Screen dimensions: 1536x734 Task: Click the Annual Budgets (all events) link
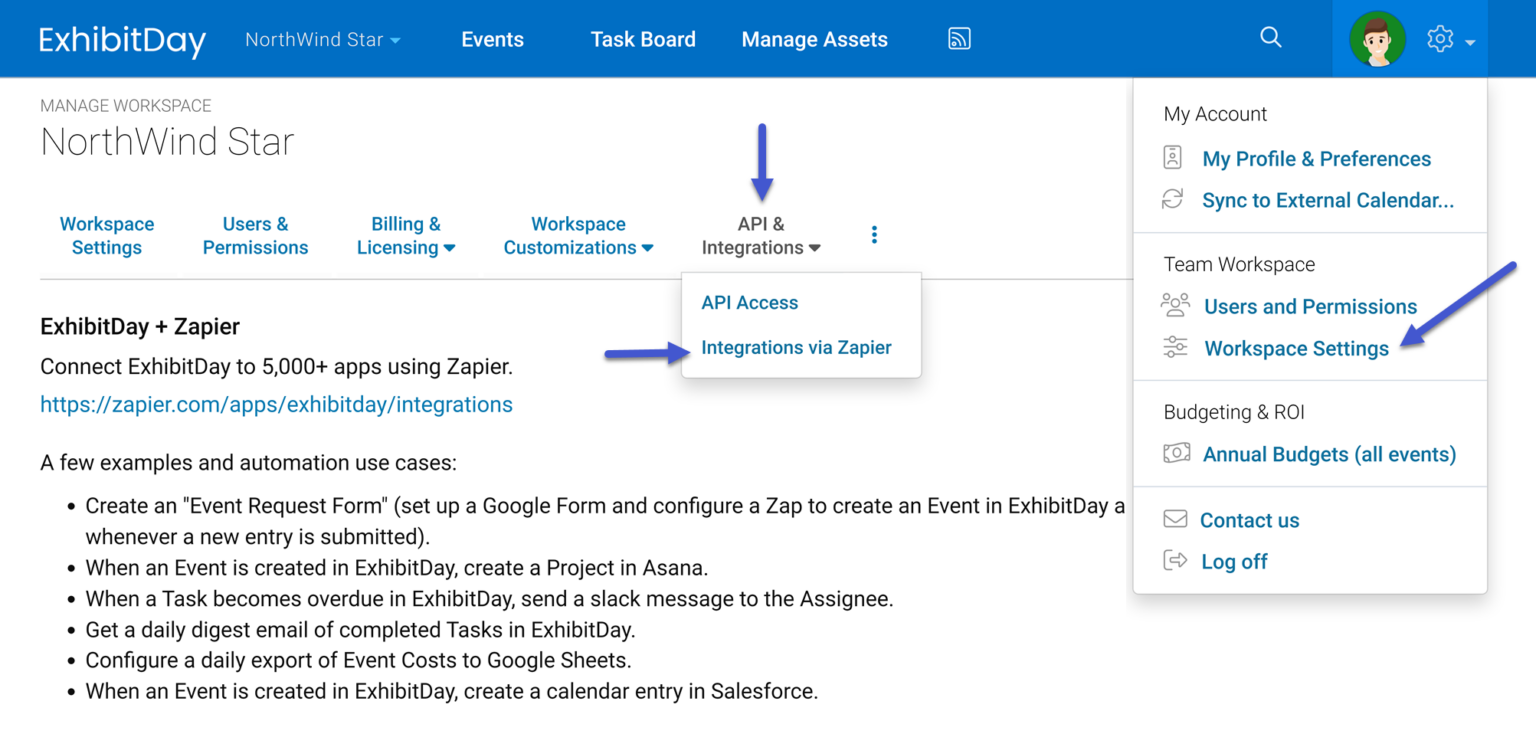pyautogui.click(x=1328, y=453)
